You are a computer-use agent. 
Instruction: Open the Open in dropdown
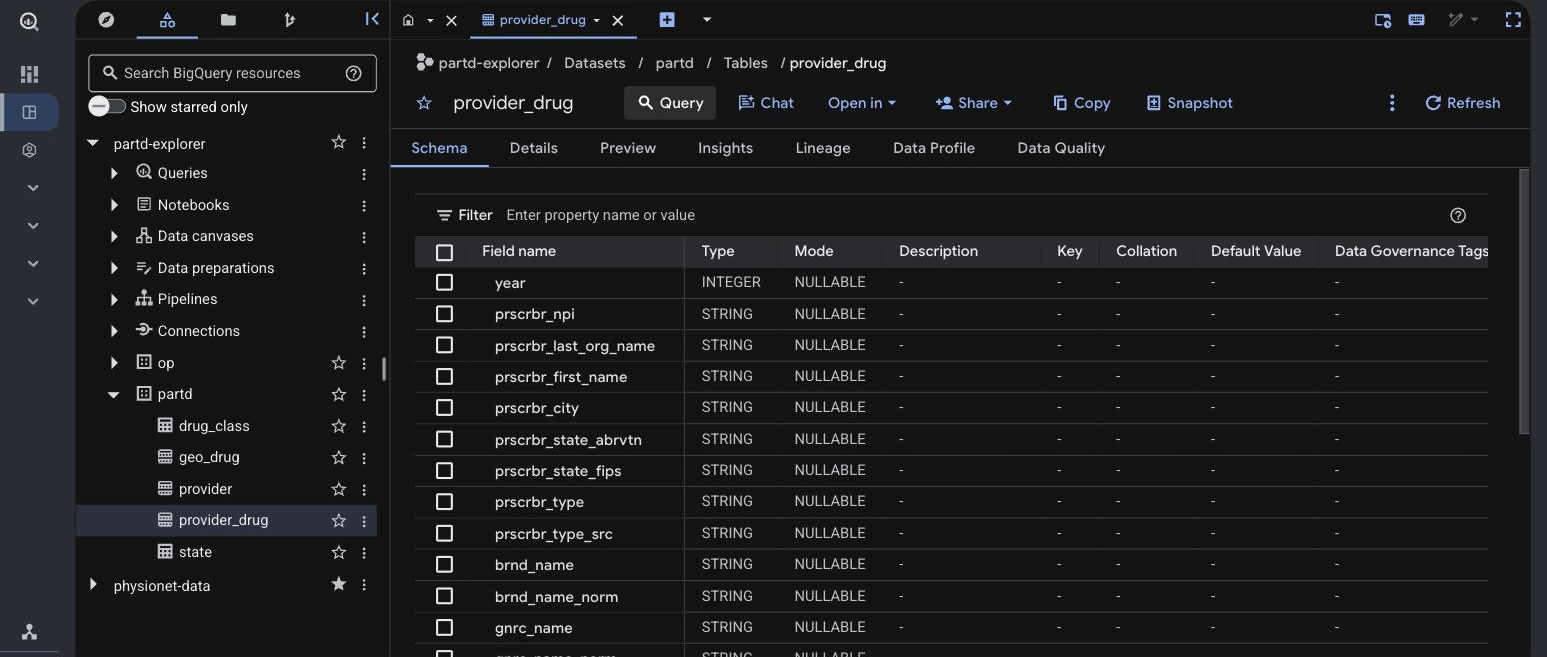(862, 103)
